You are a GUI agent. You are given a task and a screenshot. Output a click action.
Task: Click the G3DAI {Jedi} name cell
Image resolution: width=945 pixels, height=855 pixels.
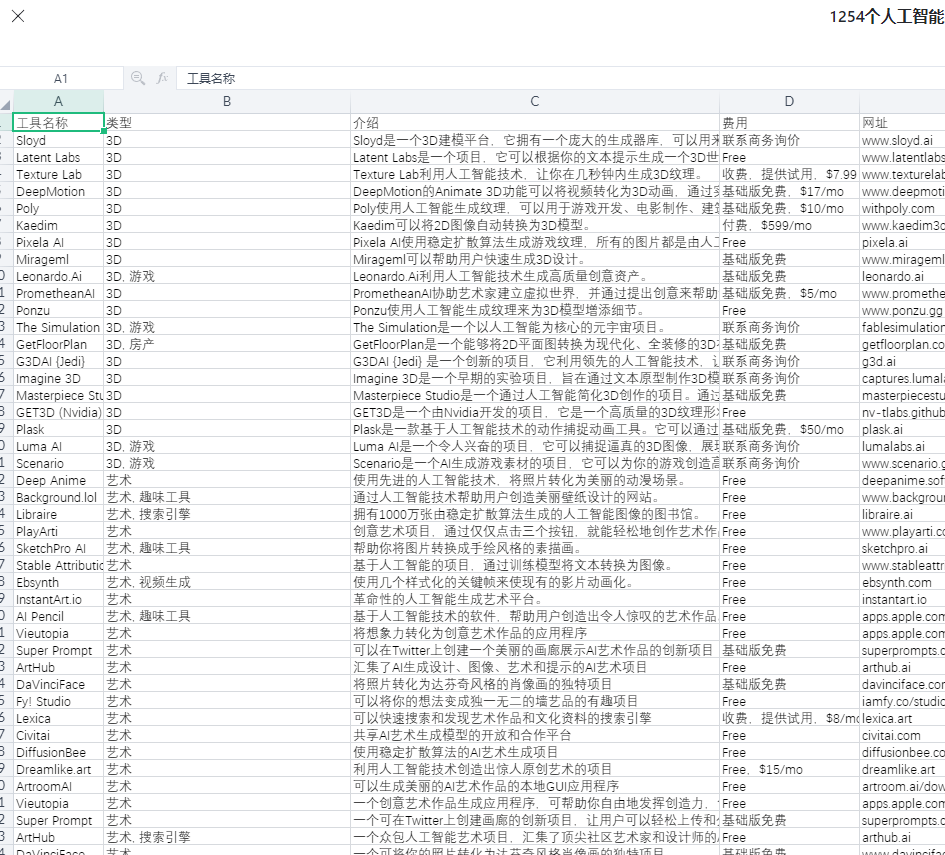coord(58,362)
